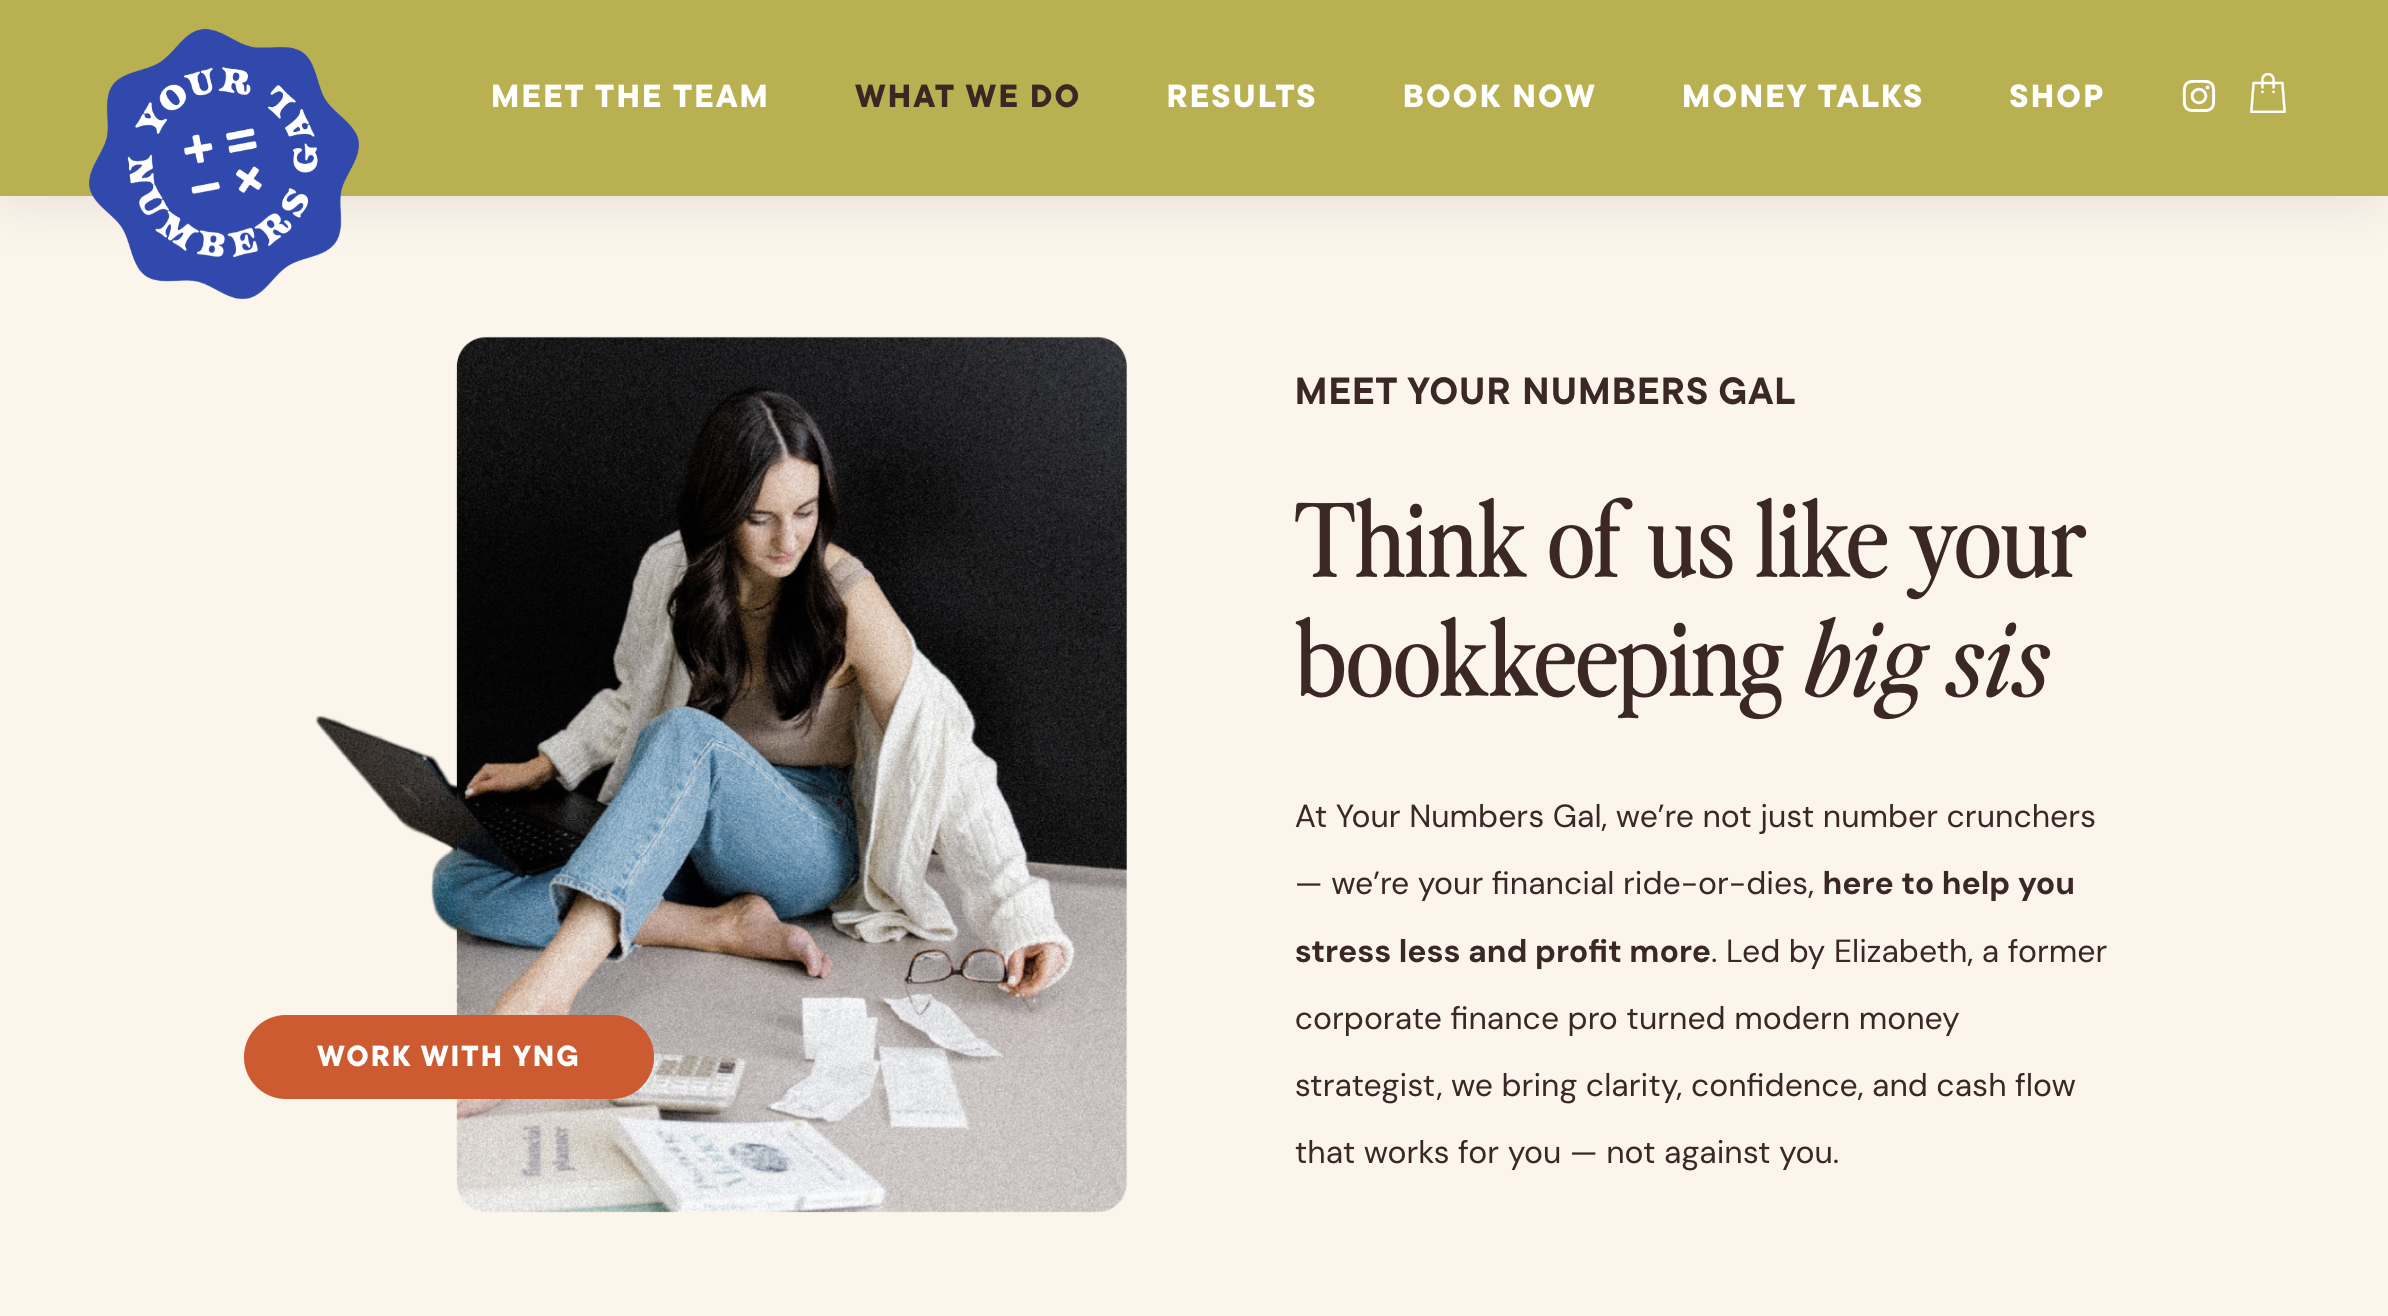
Task: Click the photo of woman with laptop
Action: point(791,774)
